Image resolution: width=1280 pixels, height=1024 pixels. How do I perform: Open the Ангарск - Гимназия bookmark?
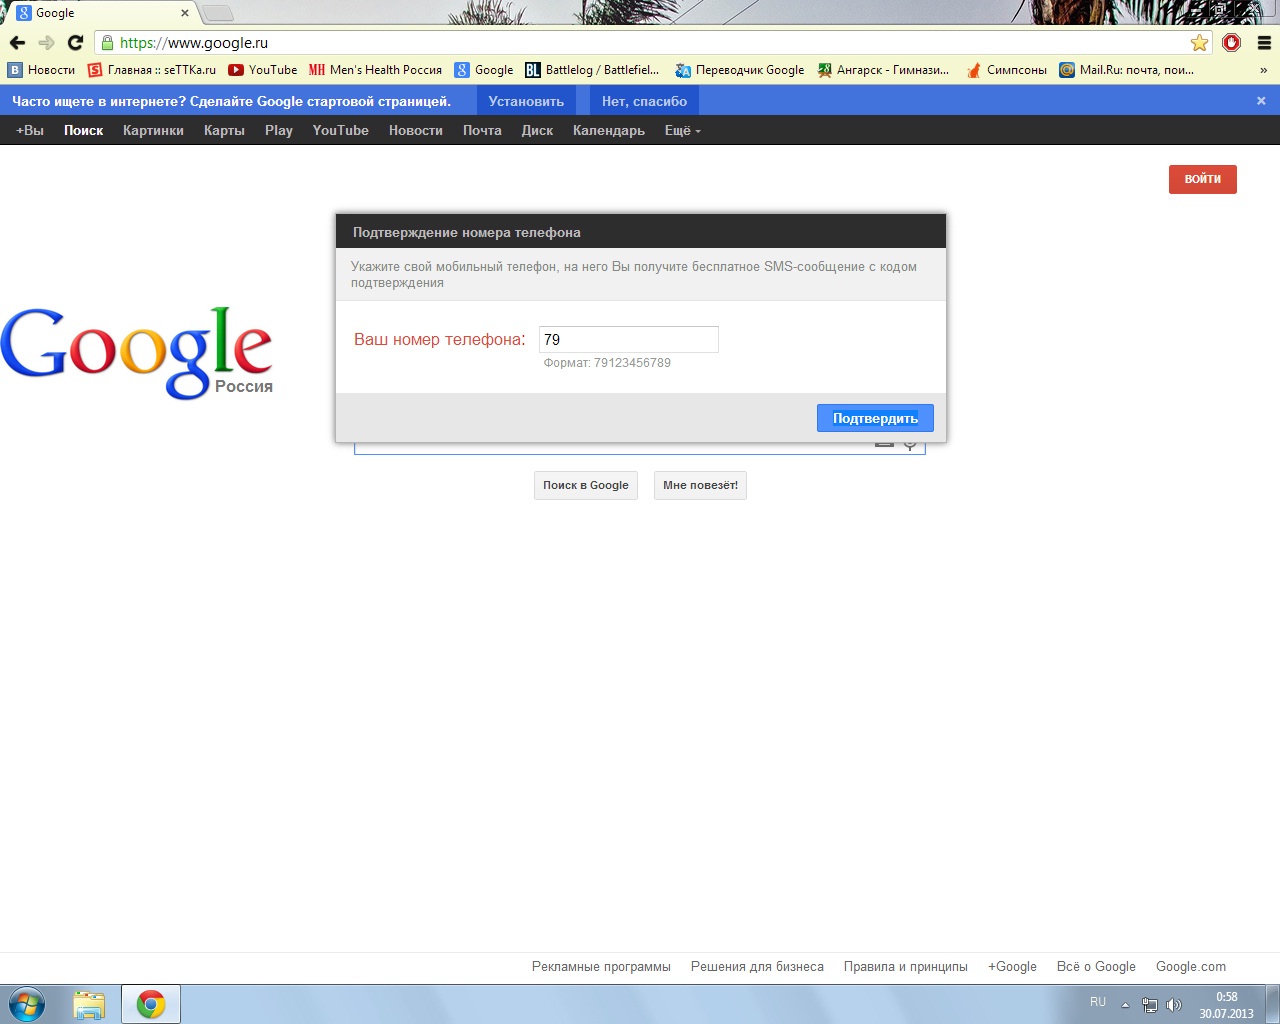click(x=884, y=70)
